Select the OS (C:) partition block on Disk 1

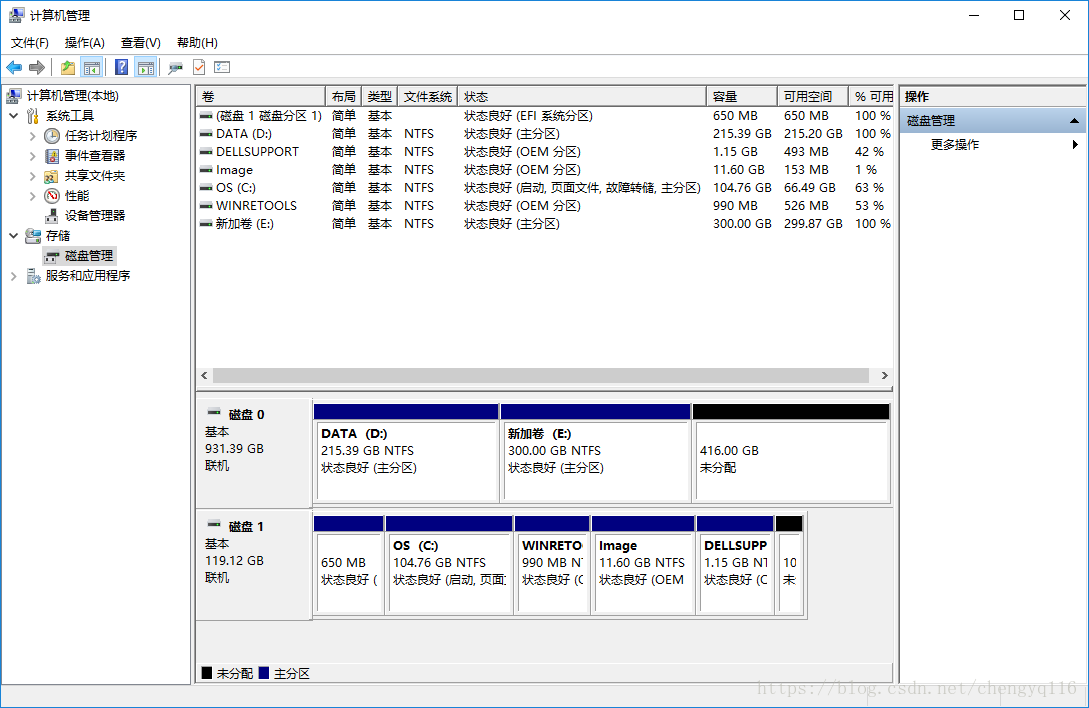[x=449, y=565]
